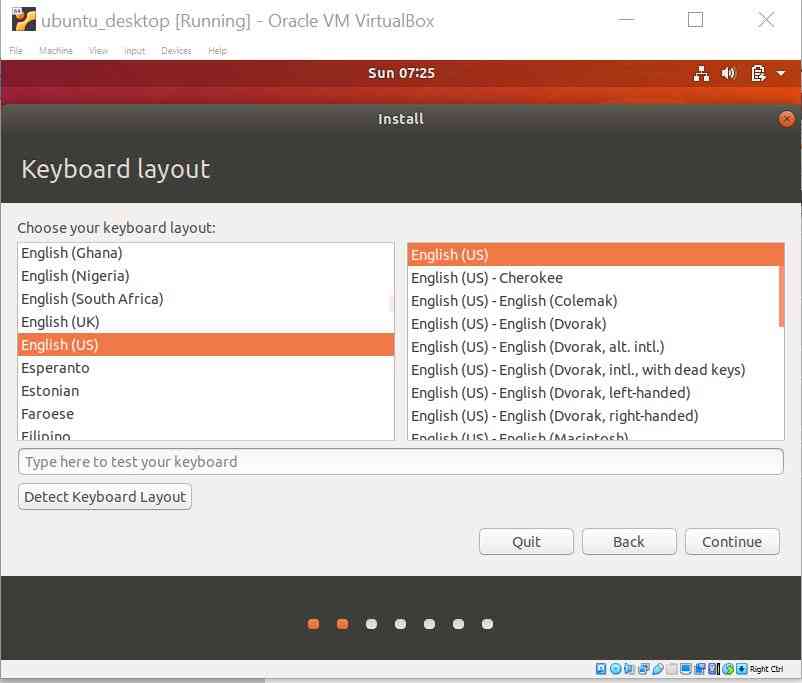Click the Quit button

tap(526, 542)
